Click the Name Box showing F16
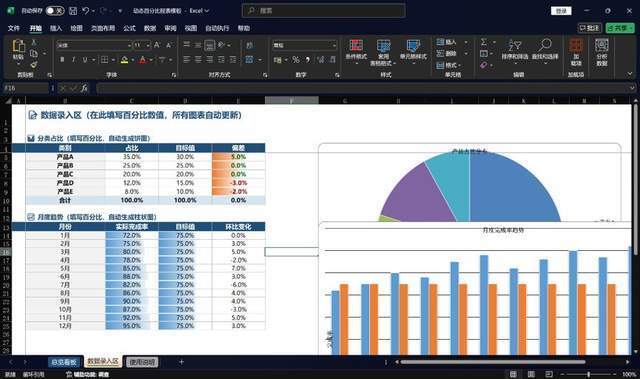The image size is (640, 379). [x=26, y=88]
